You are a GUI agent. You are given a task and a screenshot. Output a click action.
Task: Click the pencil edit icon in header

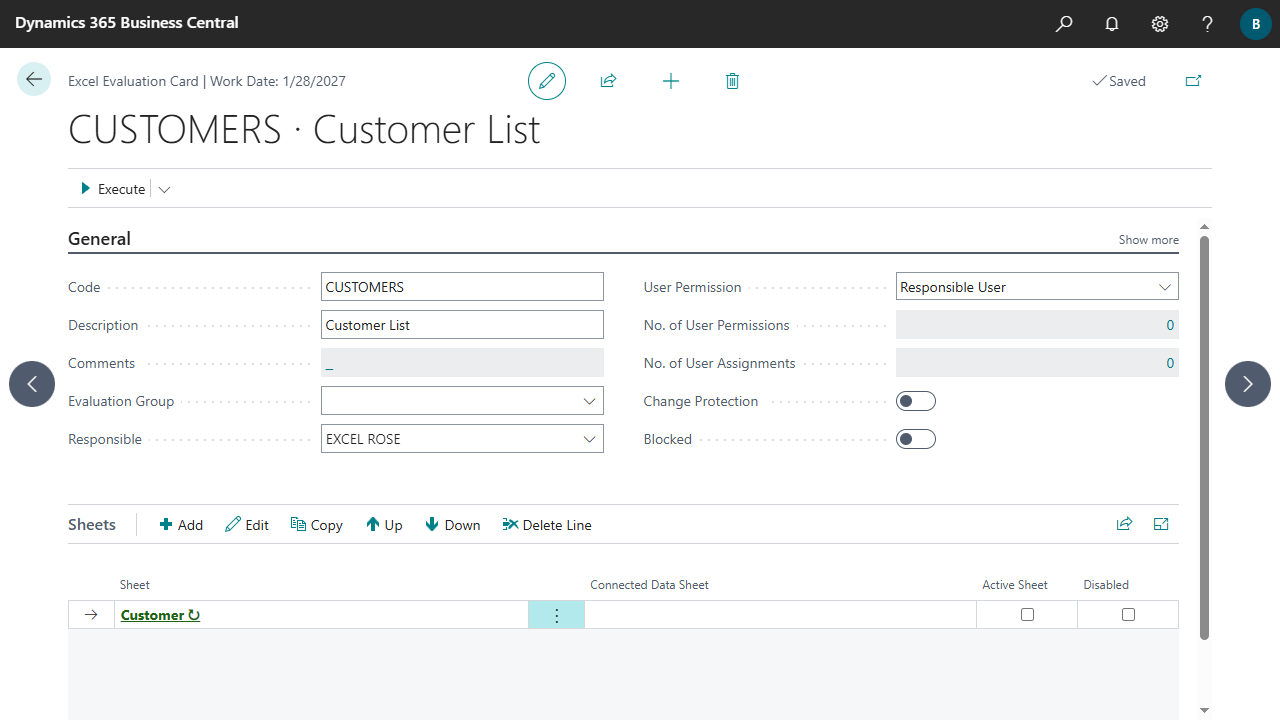pyautogui.click(x=547, y=81)
